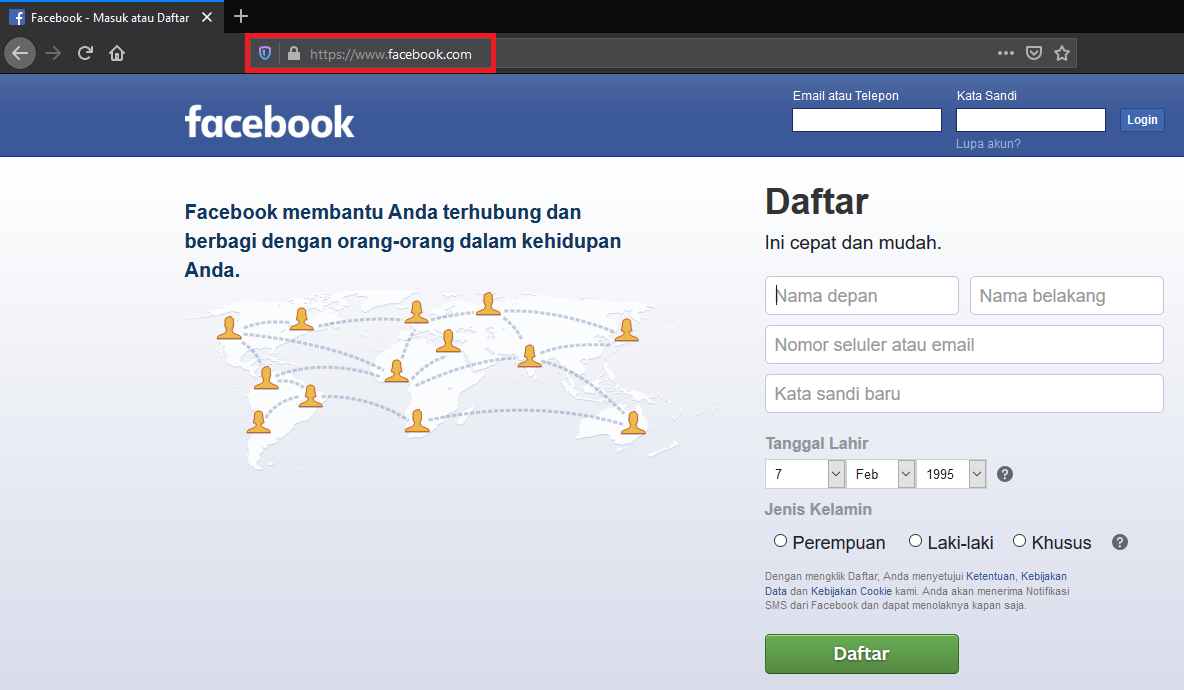Open the page actions three-dots menu

pos(1006,54)
